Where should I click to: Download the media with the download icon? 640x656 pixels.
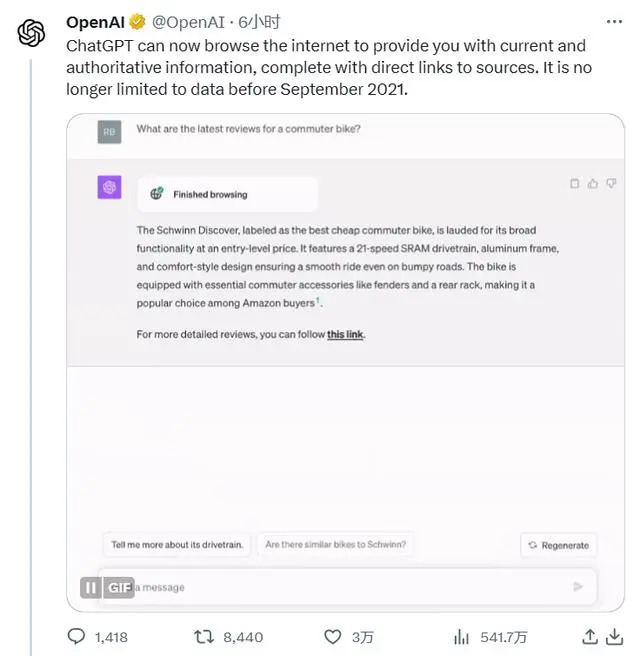click(615, 636)
